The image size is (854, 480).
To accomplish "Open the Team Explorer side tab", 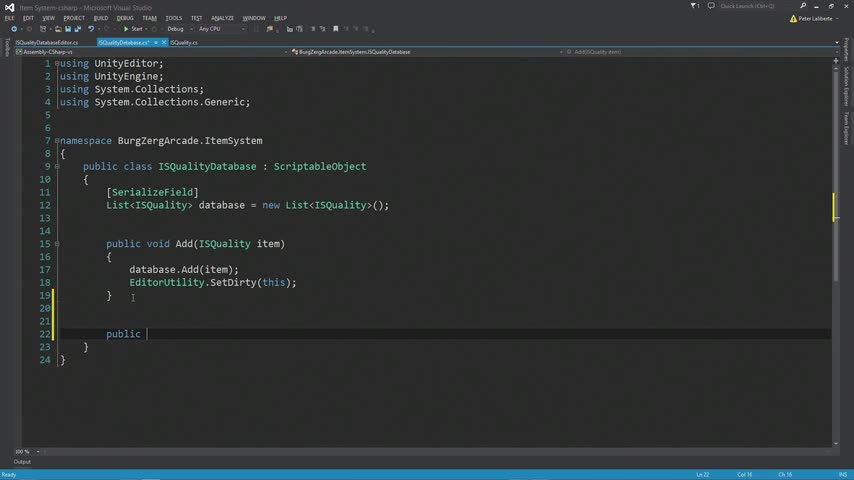I will pyautogui.click(x=846, y=128).
